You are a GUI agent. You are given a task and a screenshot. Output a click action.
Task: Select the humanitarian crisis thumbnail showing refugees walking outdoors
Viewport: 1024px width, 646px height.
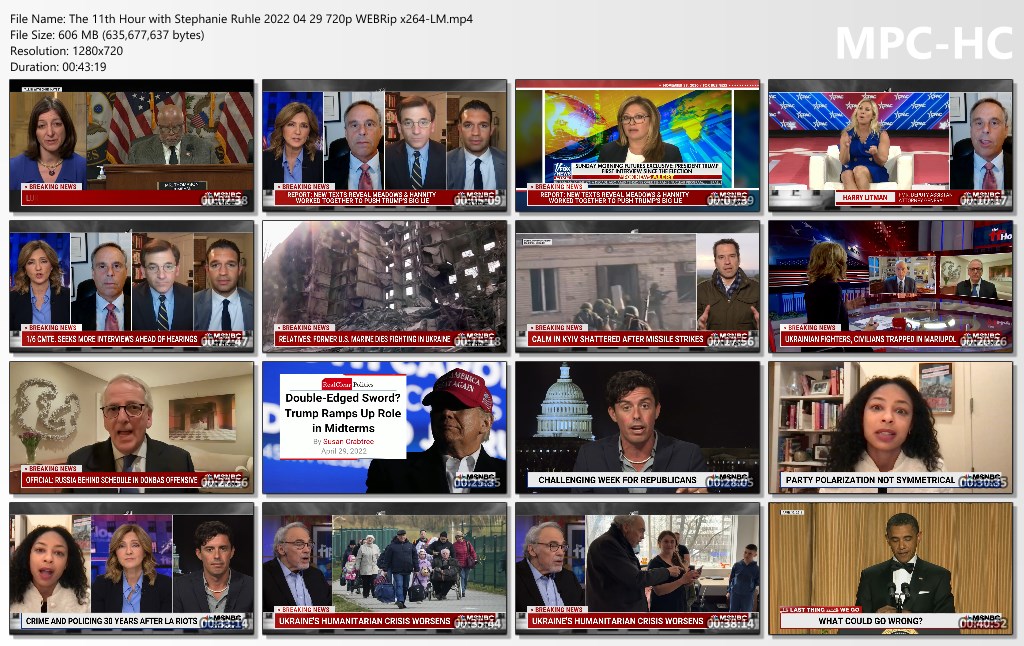click(385, 568)
